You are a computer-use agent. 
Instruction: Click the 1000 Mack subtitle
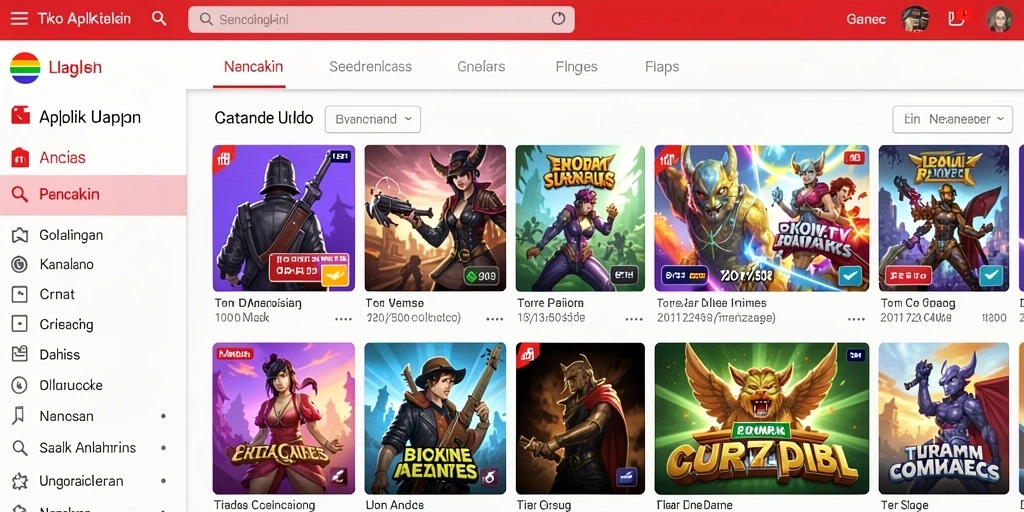242,318
